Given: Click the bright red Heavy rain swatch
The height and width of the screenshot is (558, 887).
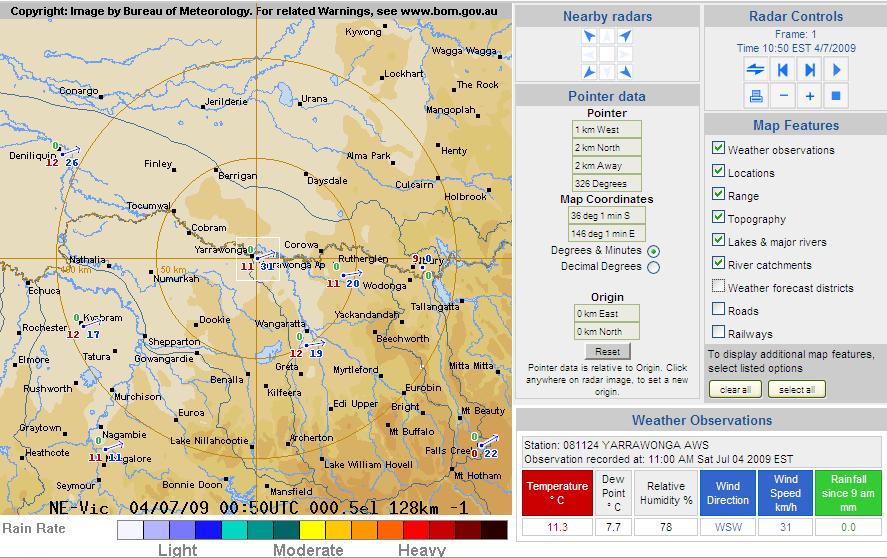Looking at the screenshot, I should coord(416,530).
